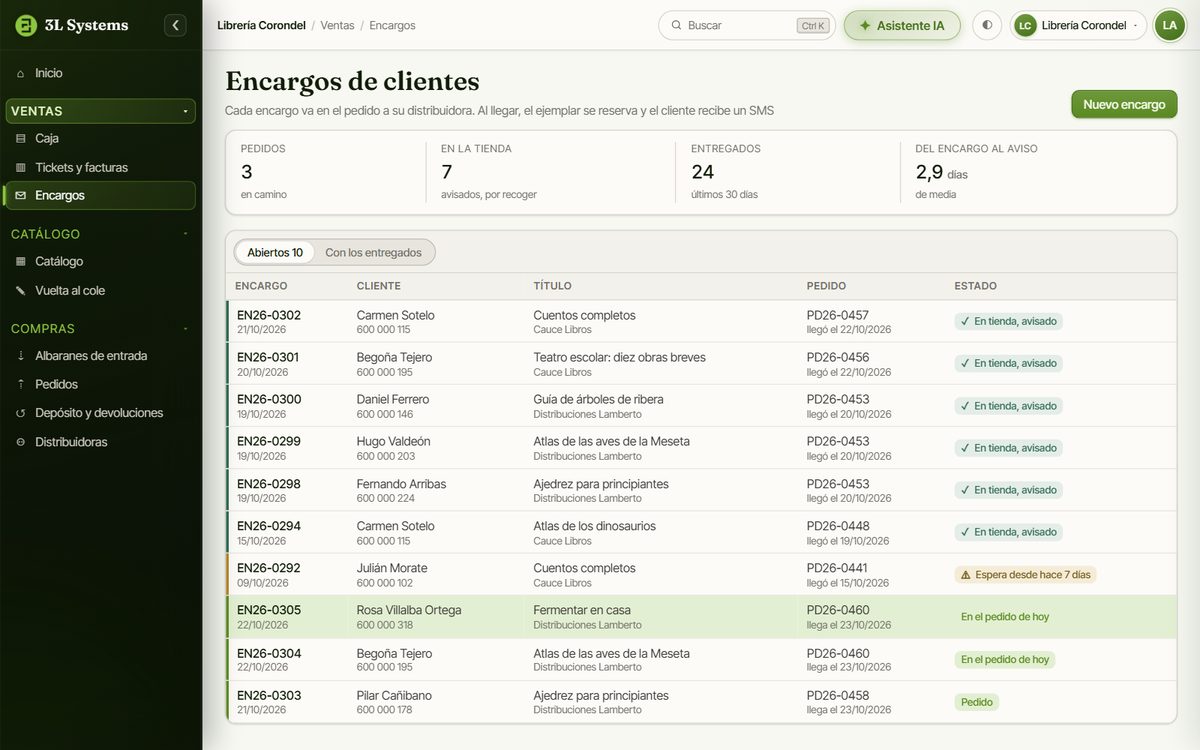Click the Caja icon in the sidebar
This screenshot has width=1200, height=750.
(x=21, y=138)
